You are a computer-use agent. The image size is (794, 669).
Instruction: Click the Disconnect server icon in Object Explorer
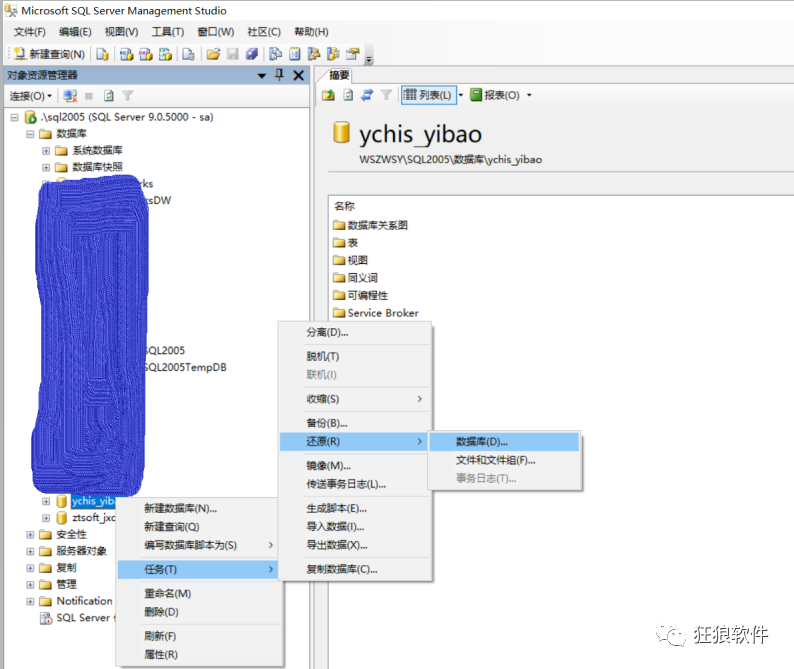click(70, 96)
